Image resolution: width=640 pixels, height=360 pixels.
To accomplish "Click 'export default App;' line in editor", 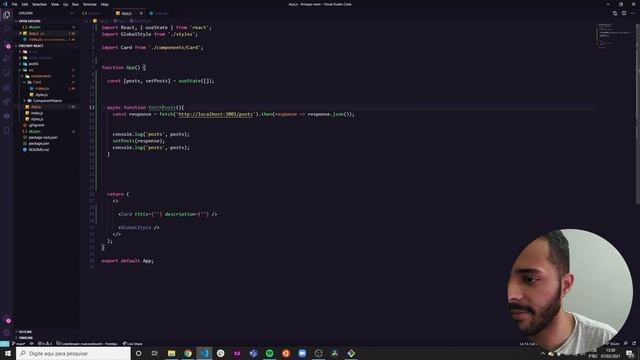I will (127, 261).
